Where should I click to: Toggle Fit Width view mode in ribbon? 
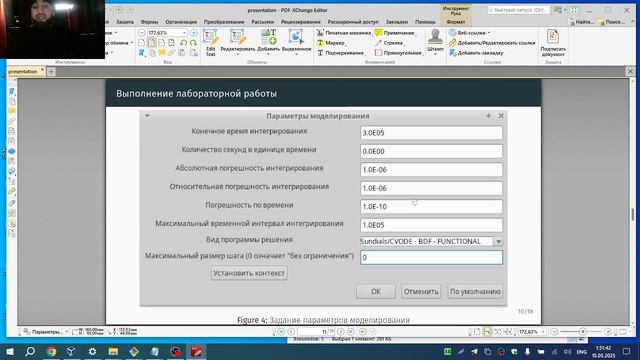pyautogui.click(x=161, y=43)
